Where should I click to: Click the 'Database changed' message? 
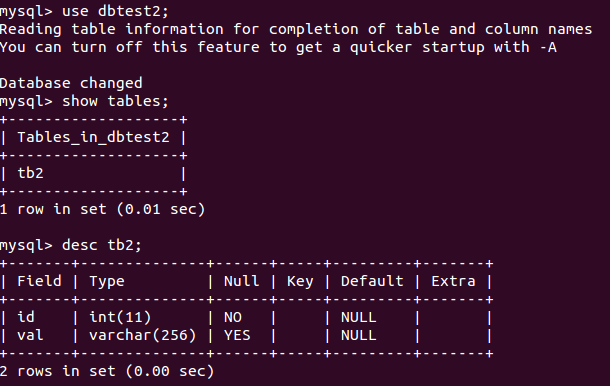71,83
